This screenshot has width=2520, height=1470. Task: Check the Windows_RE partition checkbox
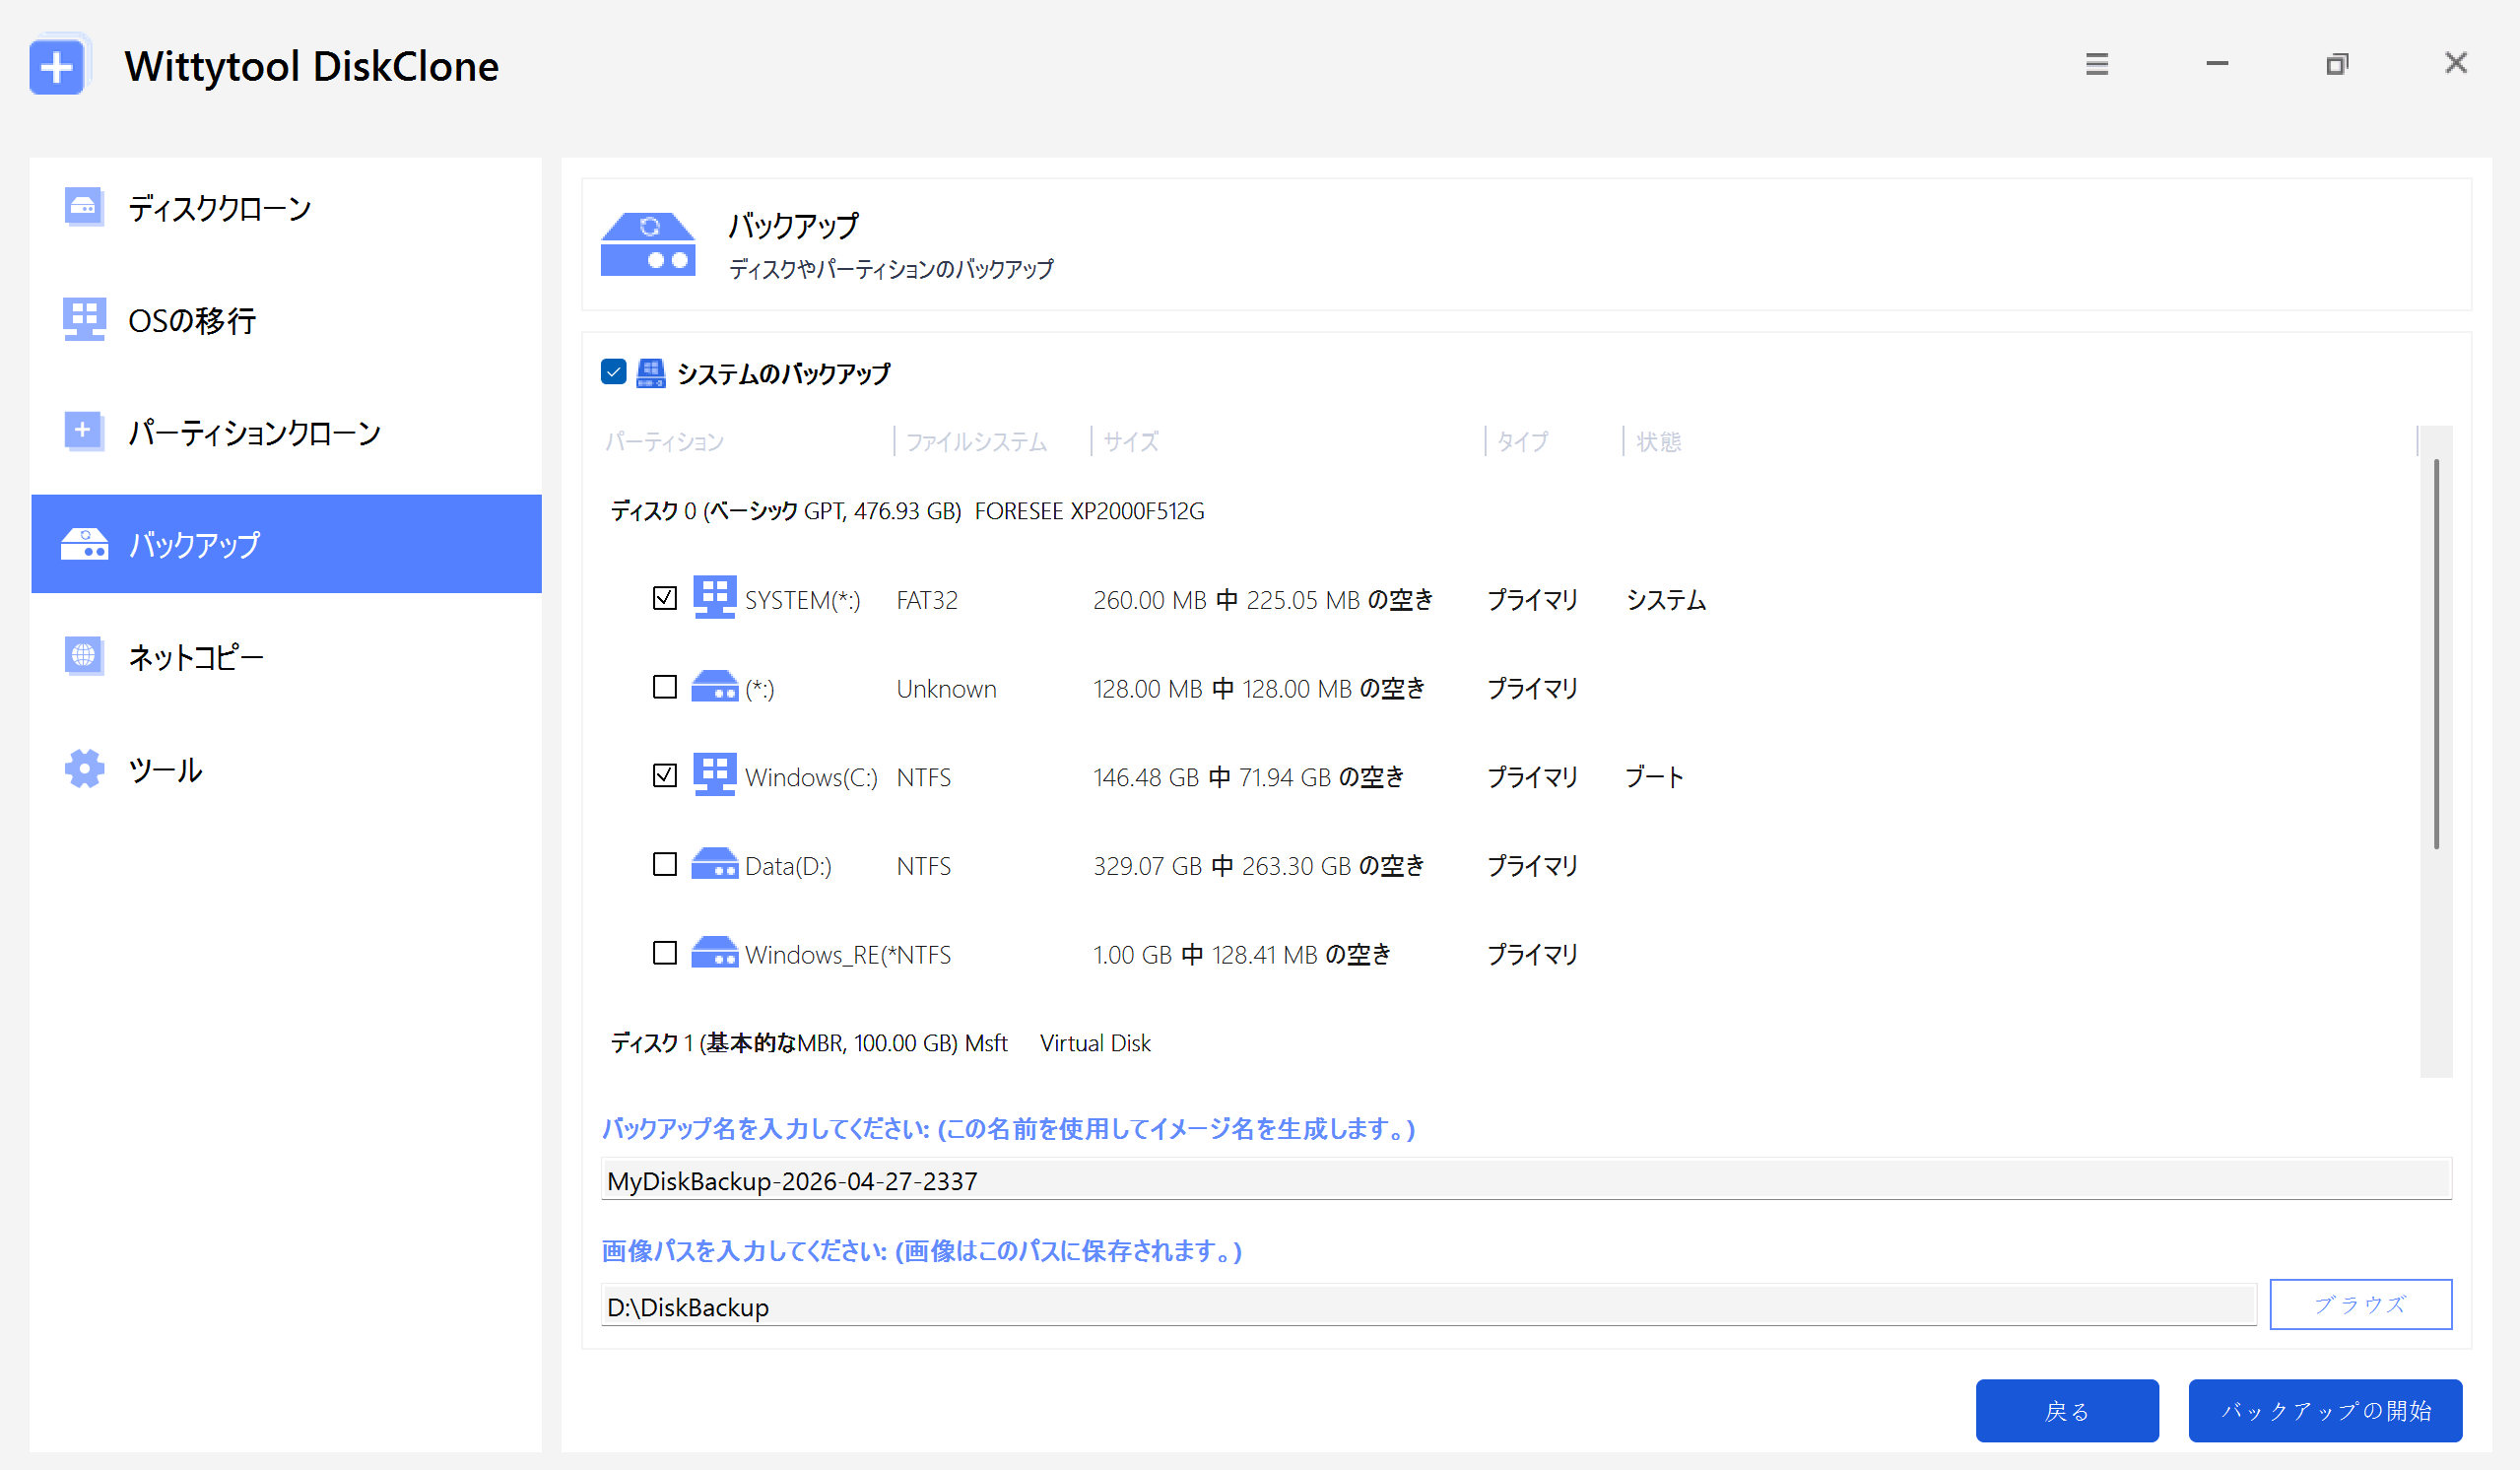[x=665, y=953]
